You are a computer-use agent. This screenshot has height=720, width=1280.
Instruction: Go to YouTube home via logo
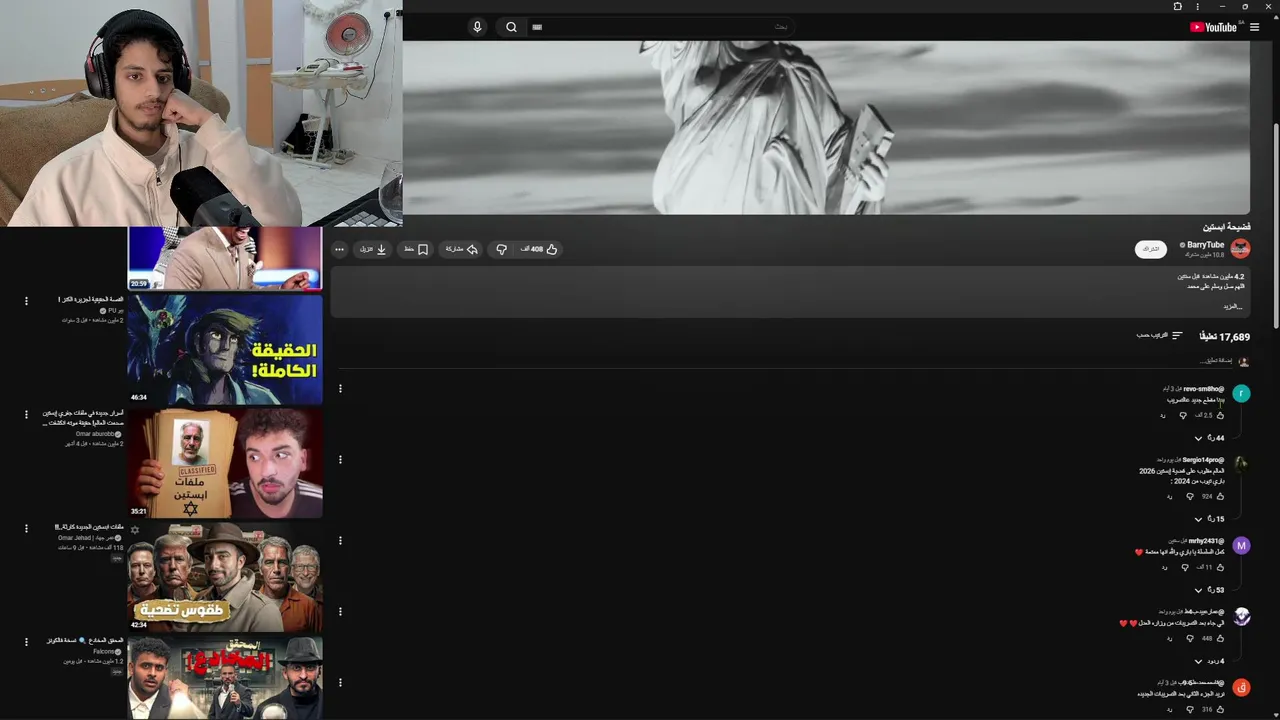click(x=1213, y=27)
